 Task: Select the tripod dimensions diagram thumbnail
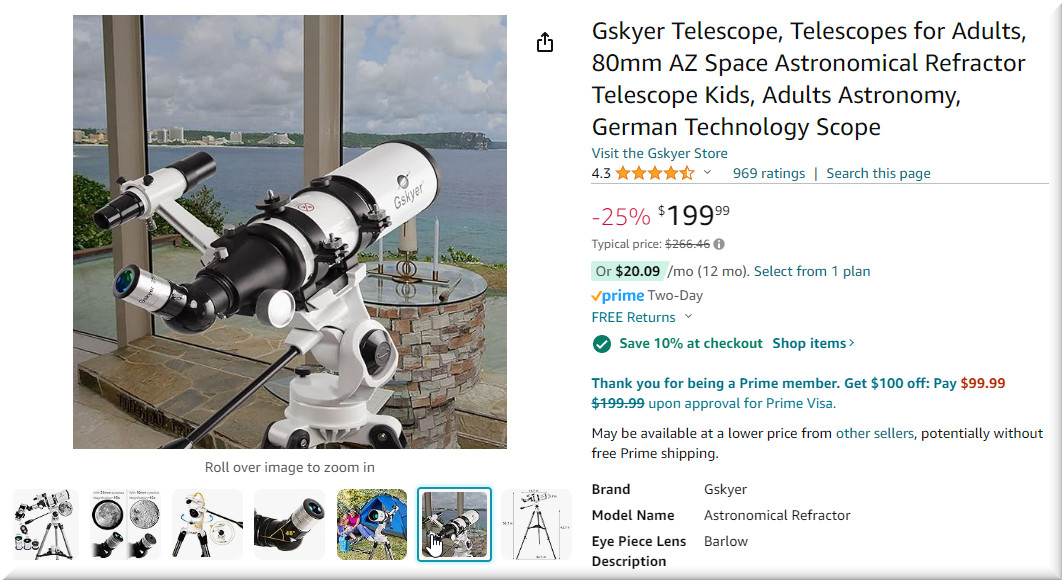point(535,524)
